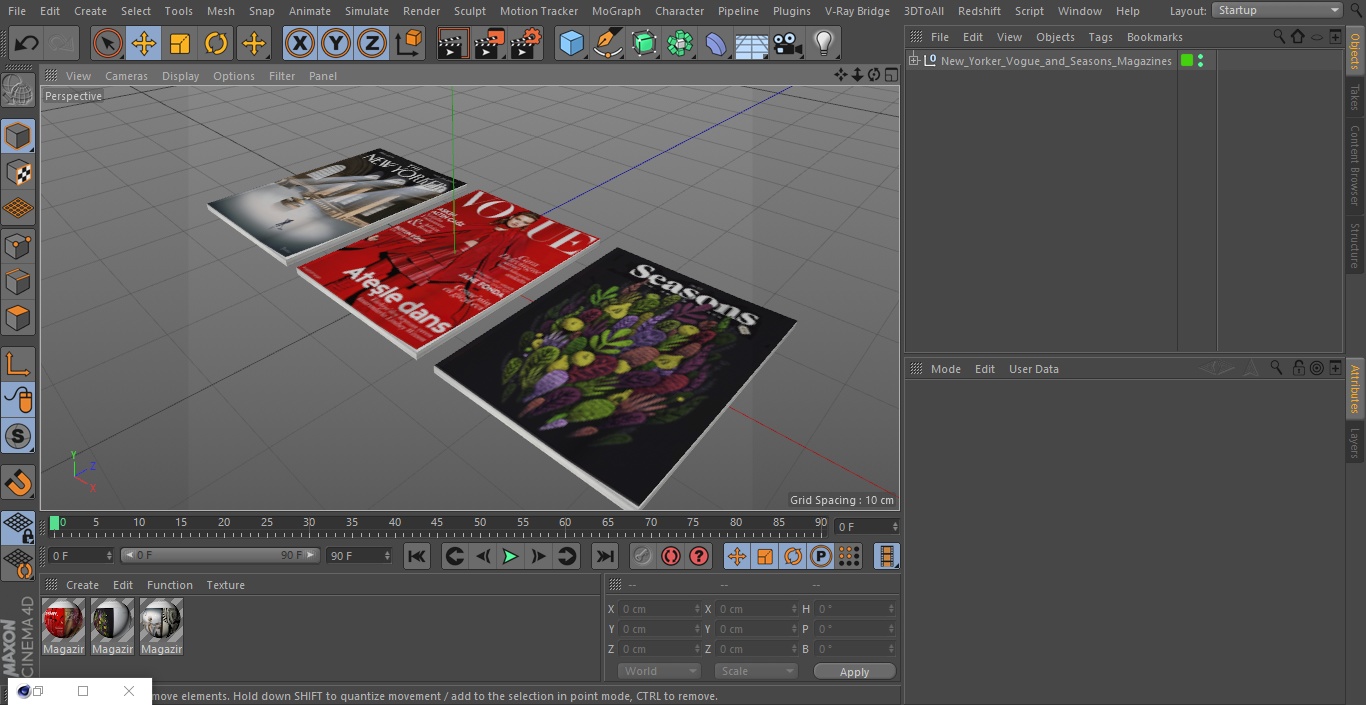Switch to Model mode
1366x705 pixels.
click(x=18, y=136)
